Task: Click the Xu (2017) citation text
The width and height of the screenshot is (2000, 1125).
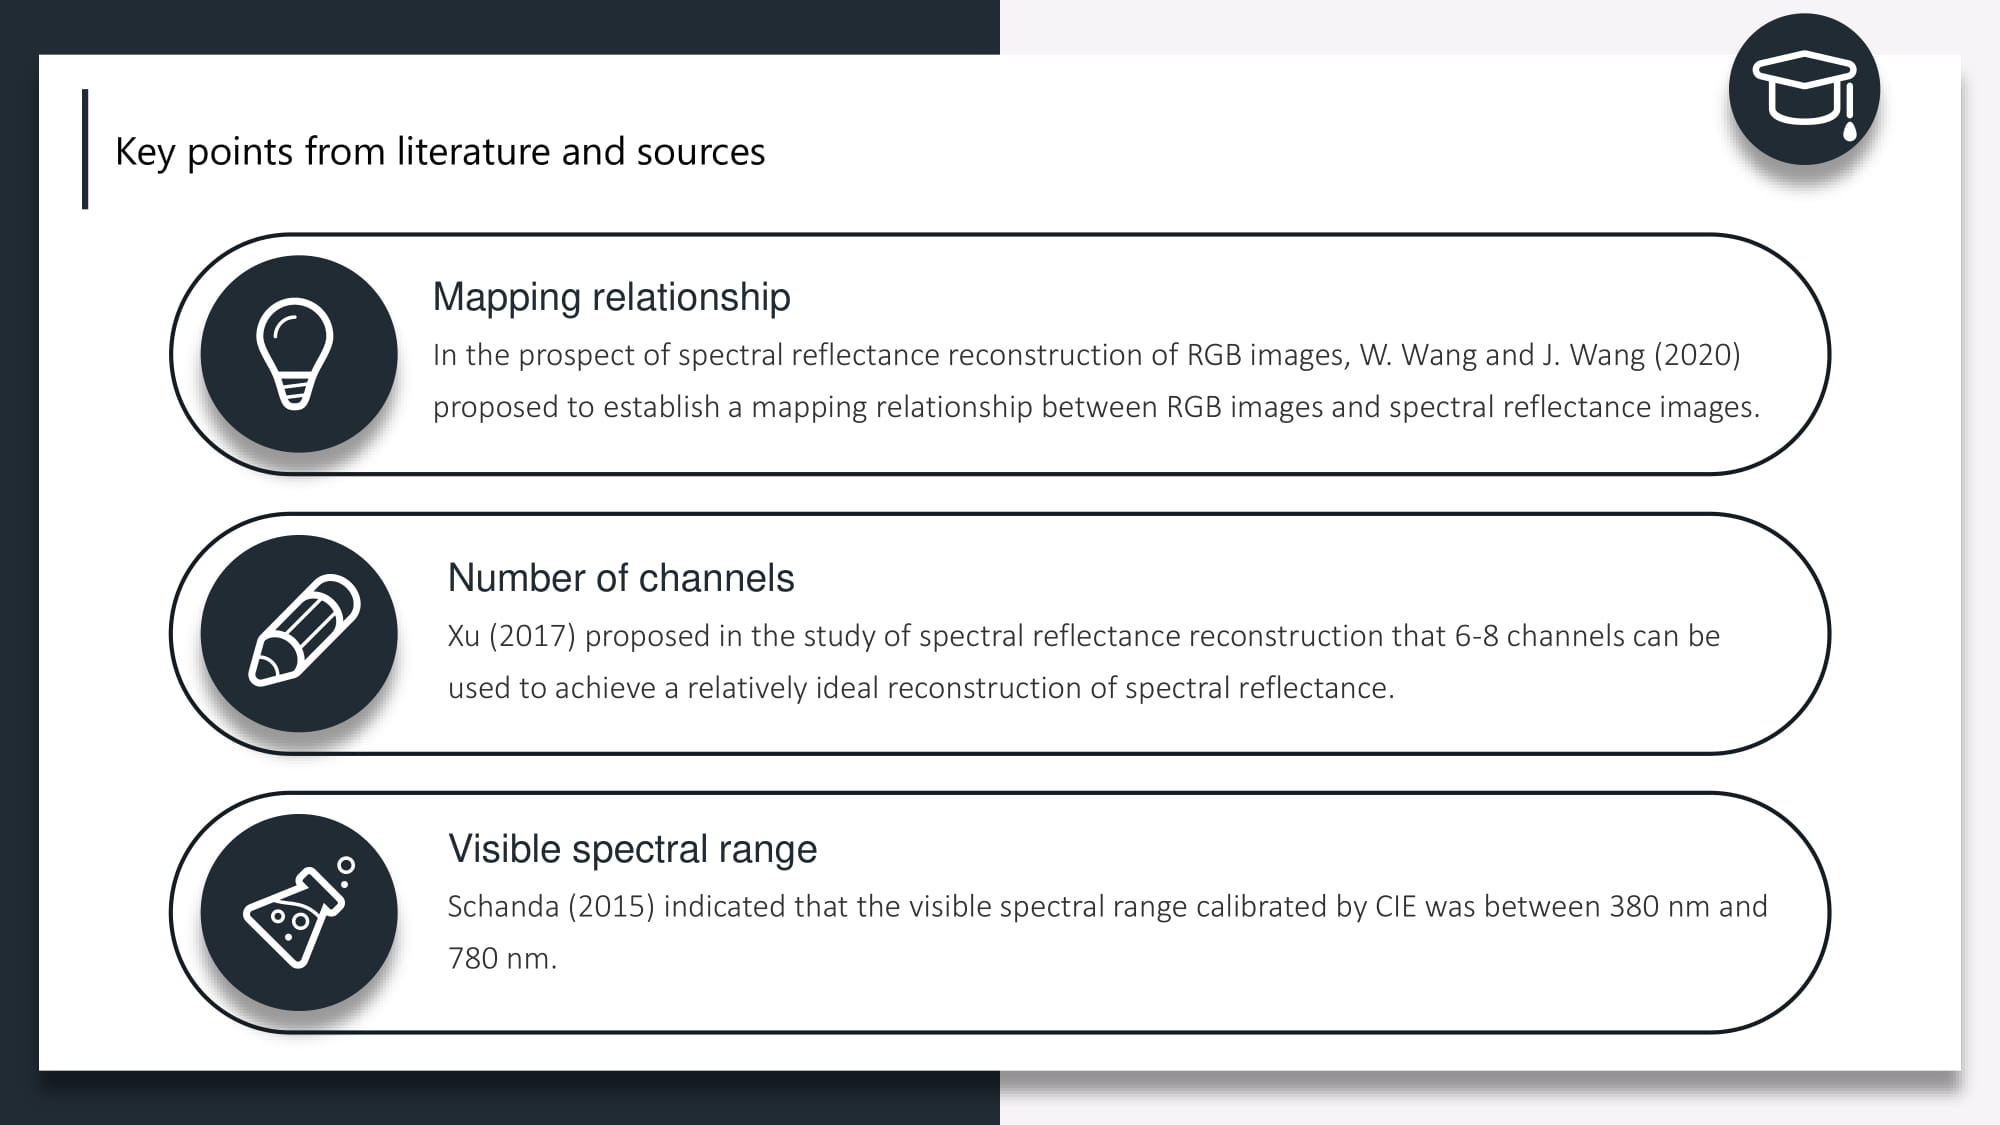Action: [x=512, y=636]
